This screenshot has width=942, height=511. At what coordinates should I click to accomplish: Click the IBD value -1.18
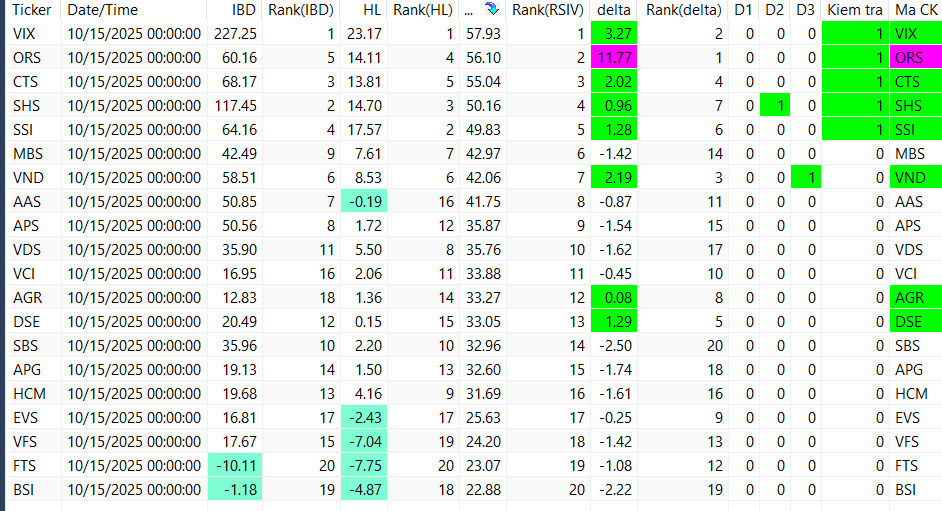[x=236, y=490]
